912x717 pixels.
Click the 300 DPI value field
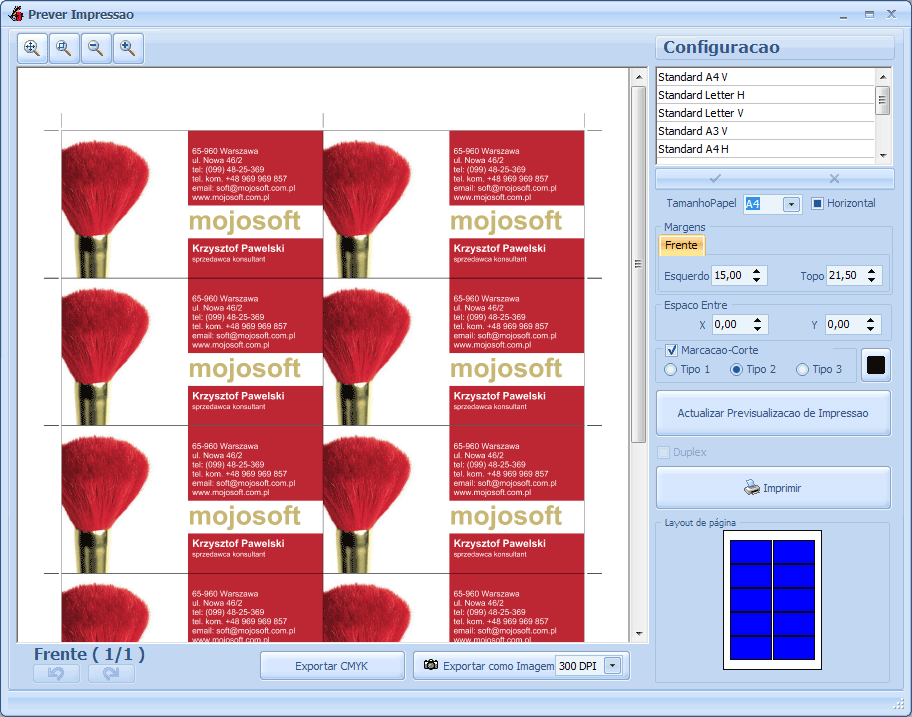pos(580,666)
